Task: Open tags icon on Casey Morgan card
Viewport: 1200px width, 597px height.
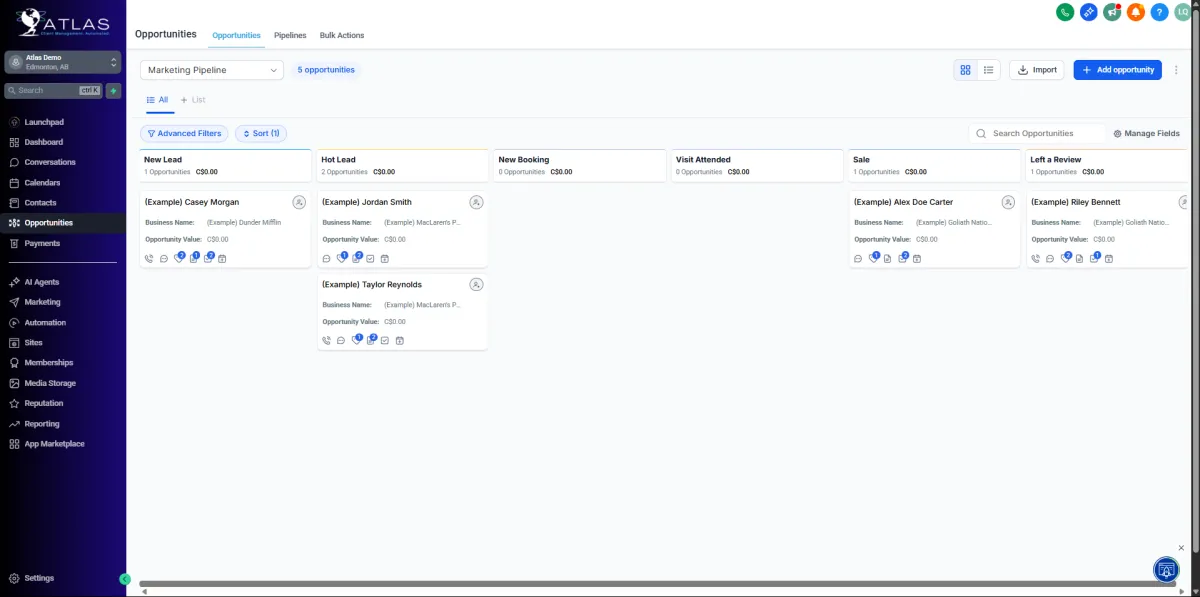Action: (x=179, y=258)
